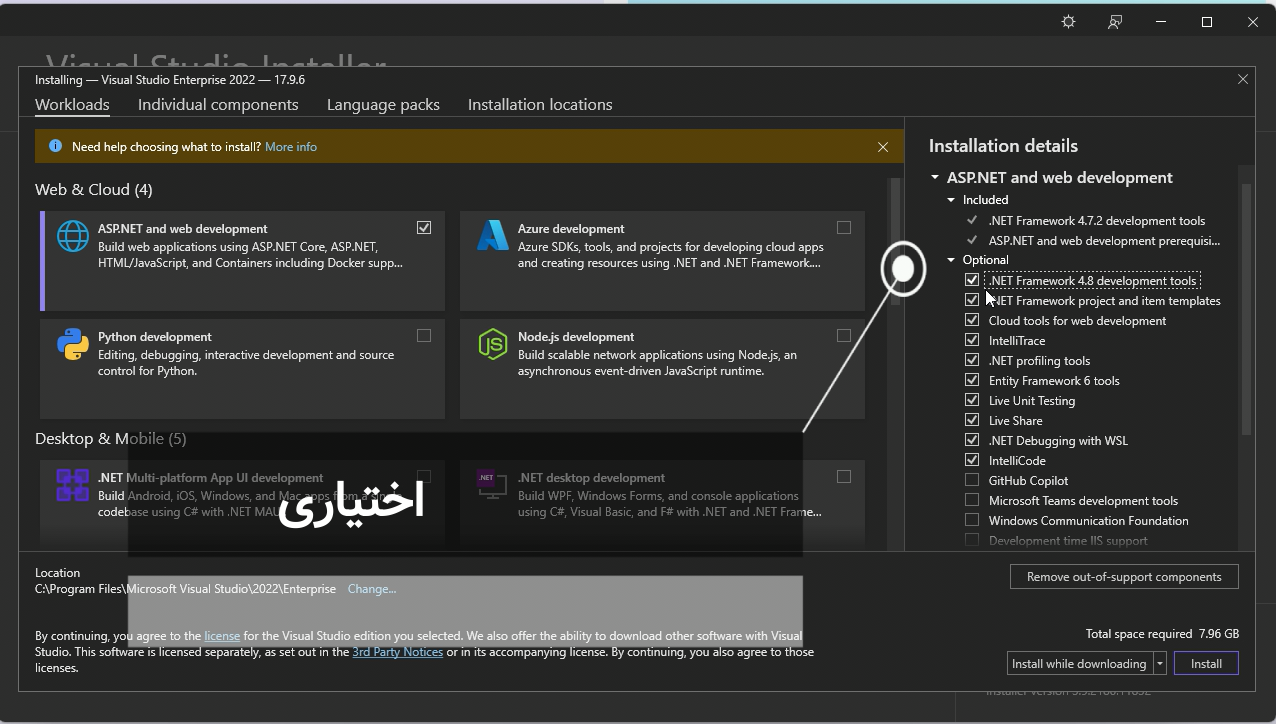Click Change... location link
Viewport: 1276px width, 724px height.
372,589
